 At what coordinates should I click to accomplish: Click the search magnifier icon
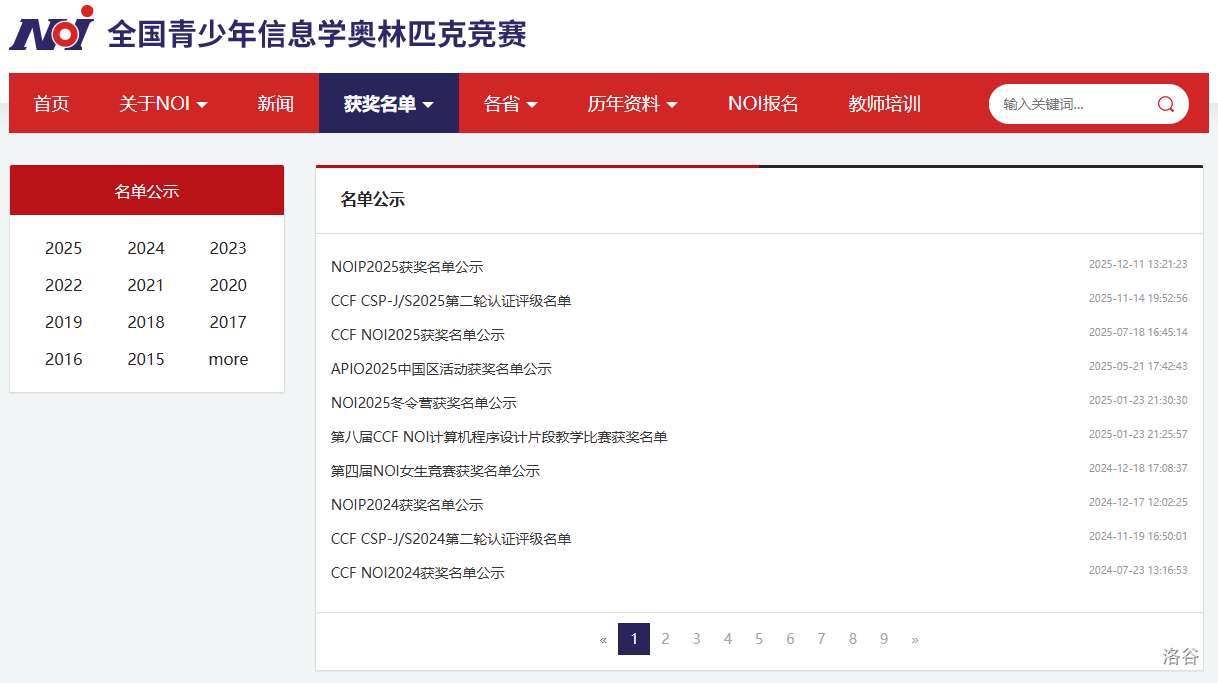tap(1165, 104)
